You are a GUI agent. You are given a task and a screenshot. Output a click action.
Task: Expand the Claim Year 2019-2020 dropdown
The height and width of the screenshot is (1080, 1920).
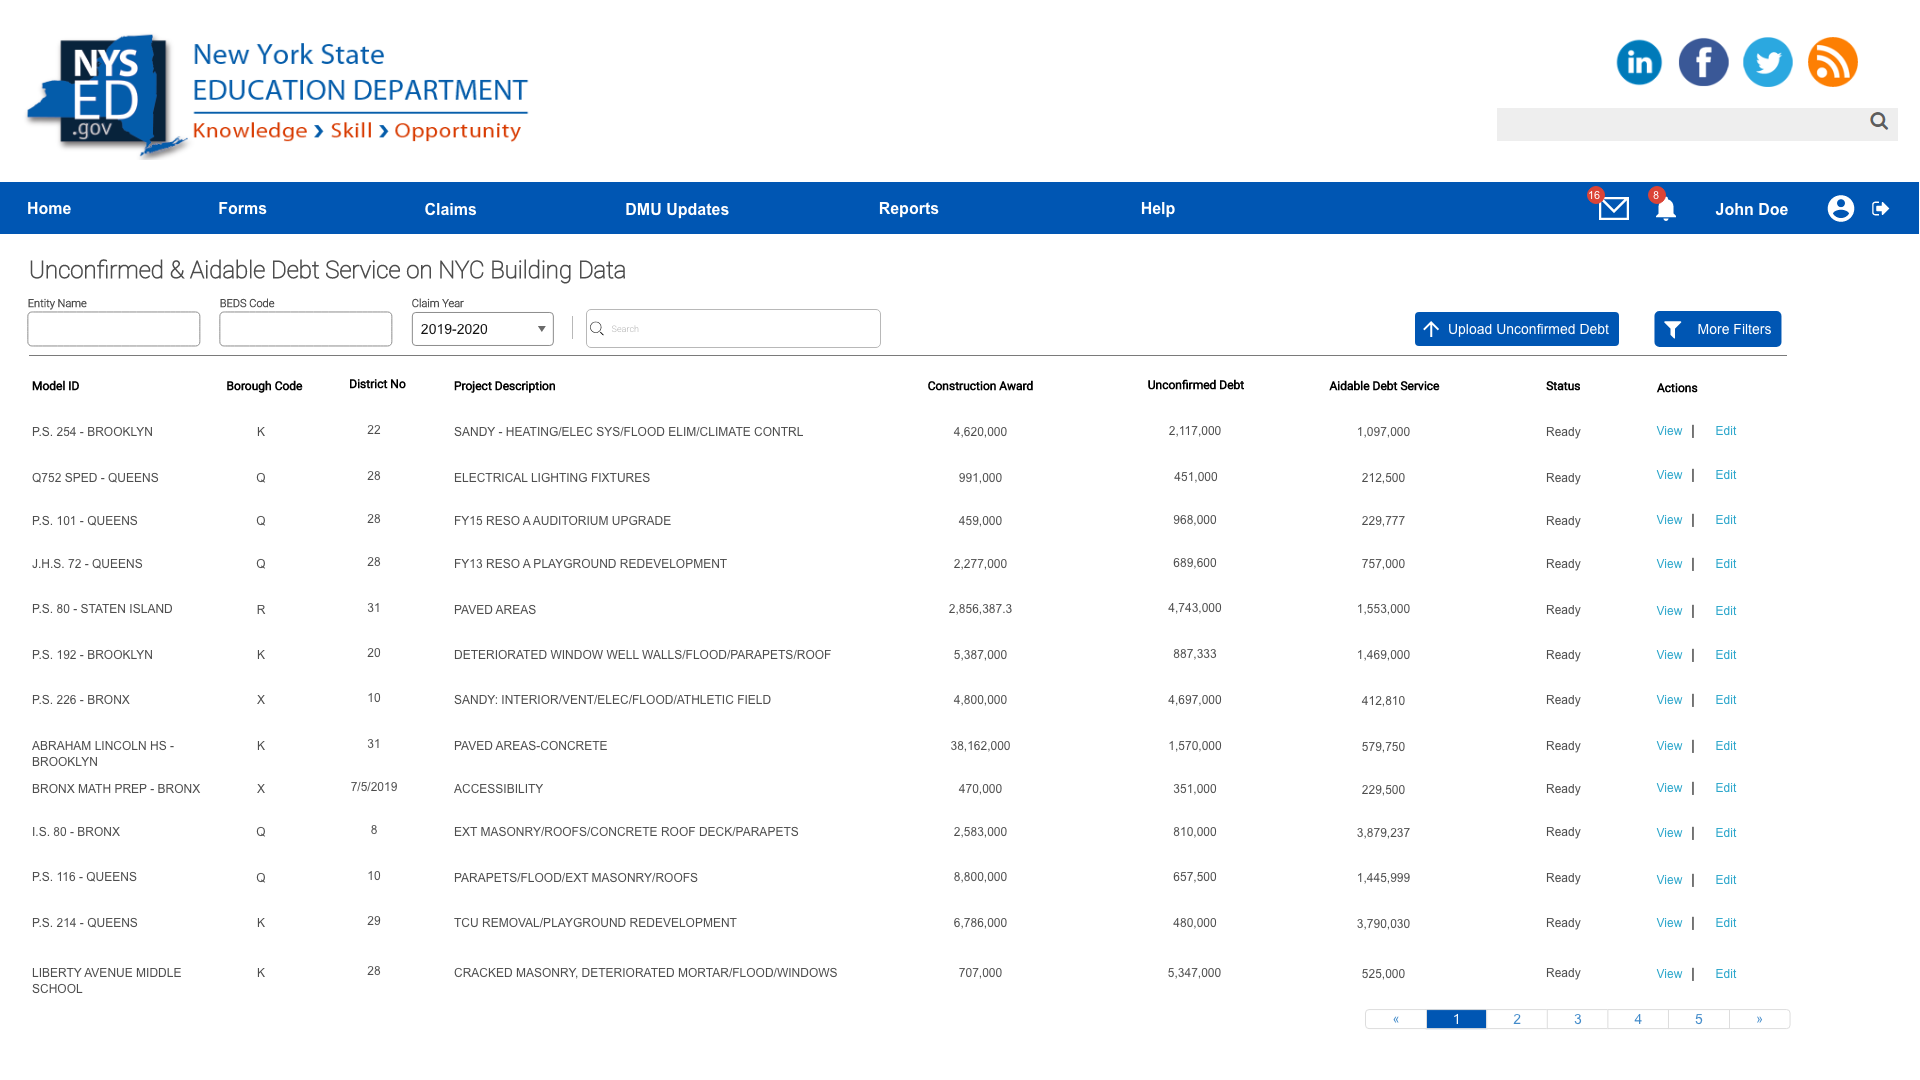tap(482, 329)
